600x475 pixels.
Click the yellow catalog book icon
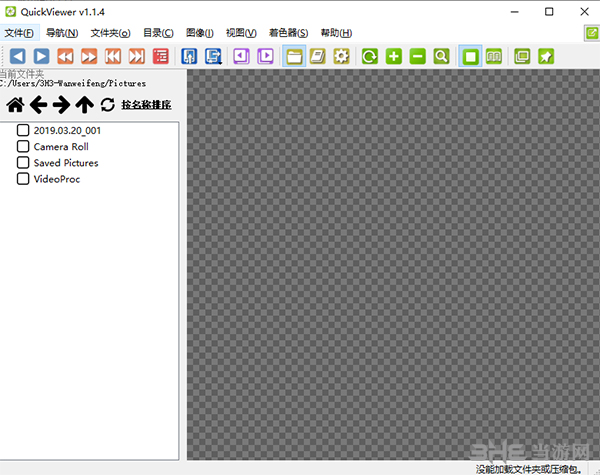[x=318, y=56]
